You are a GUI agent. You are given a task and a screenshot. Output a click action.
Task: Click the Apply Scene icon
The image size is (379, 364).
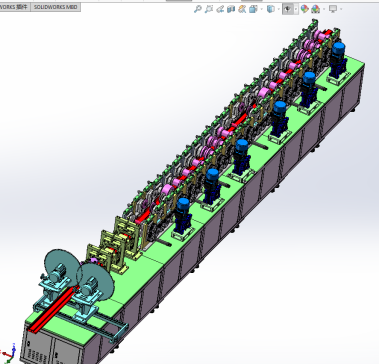point(315,9)
